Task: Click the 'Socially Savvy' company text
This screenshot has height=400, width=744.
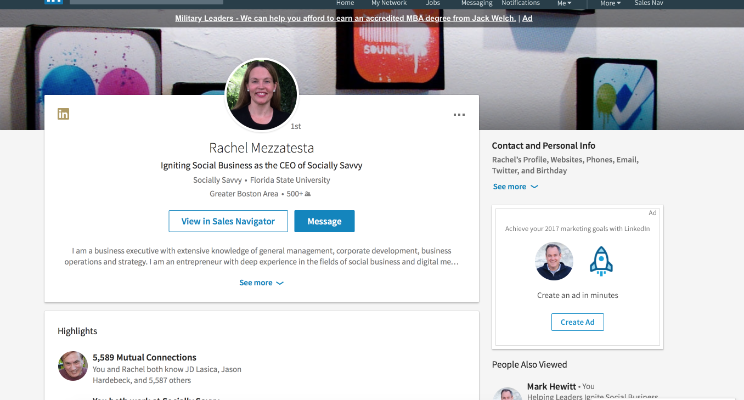Action: (x=217, y=180)
